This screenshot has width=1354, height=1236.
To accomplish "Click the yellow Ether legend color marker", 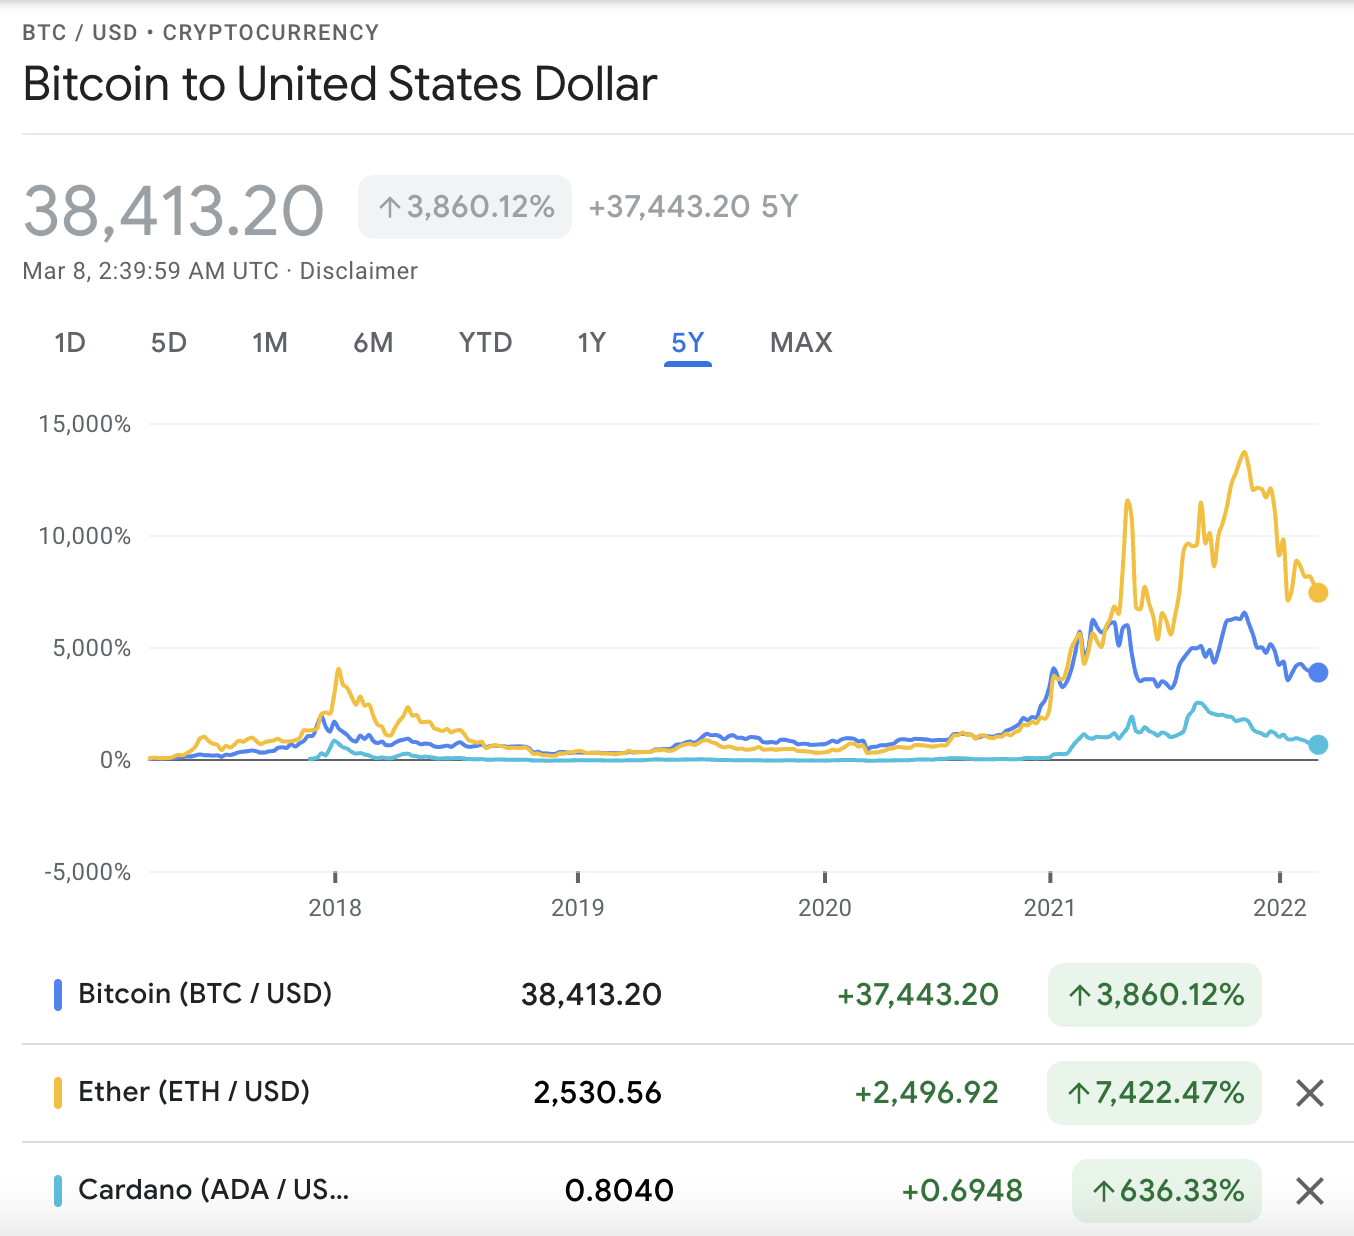I will 59,1092.
